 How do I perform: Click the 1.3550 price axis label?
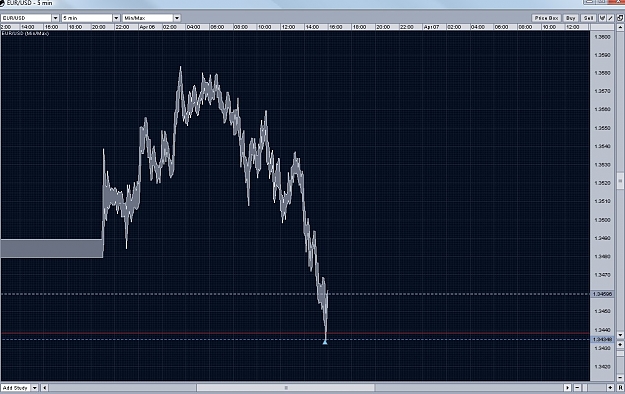(x=602, y=128)
